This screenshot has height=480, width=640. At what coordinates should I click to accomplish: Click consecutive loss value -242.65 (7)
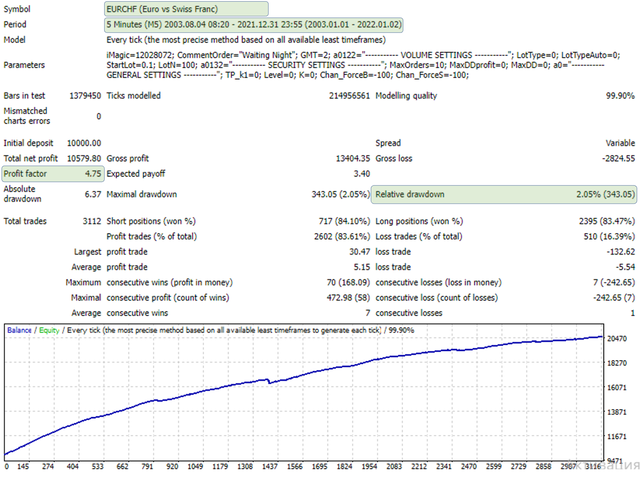point(614,298)
